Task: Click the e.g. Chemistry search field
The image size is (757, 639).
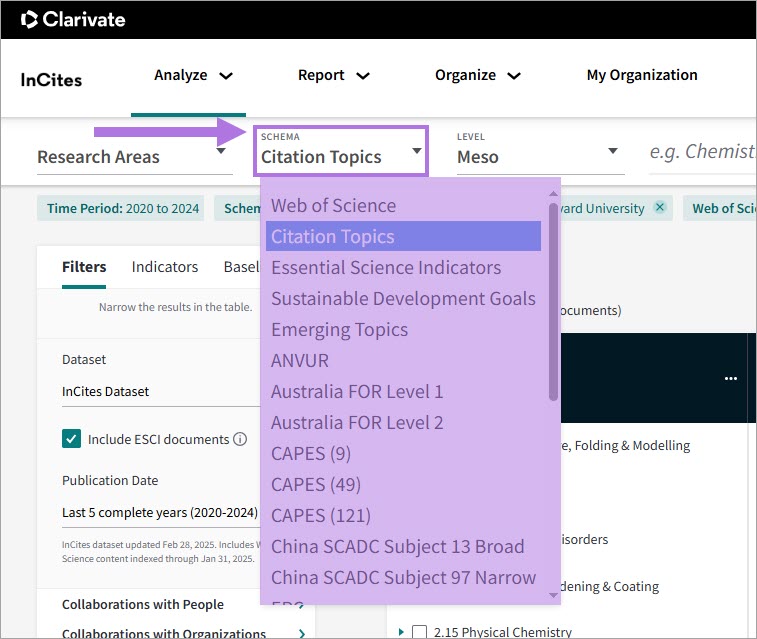Action: click(702, 152)
